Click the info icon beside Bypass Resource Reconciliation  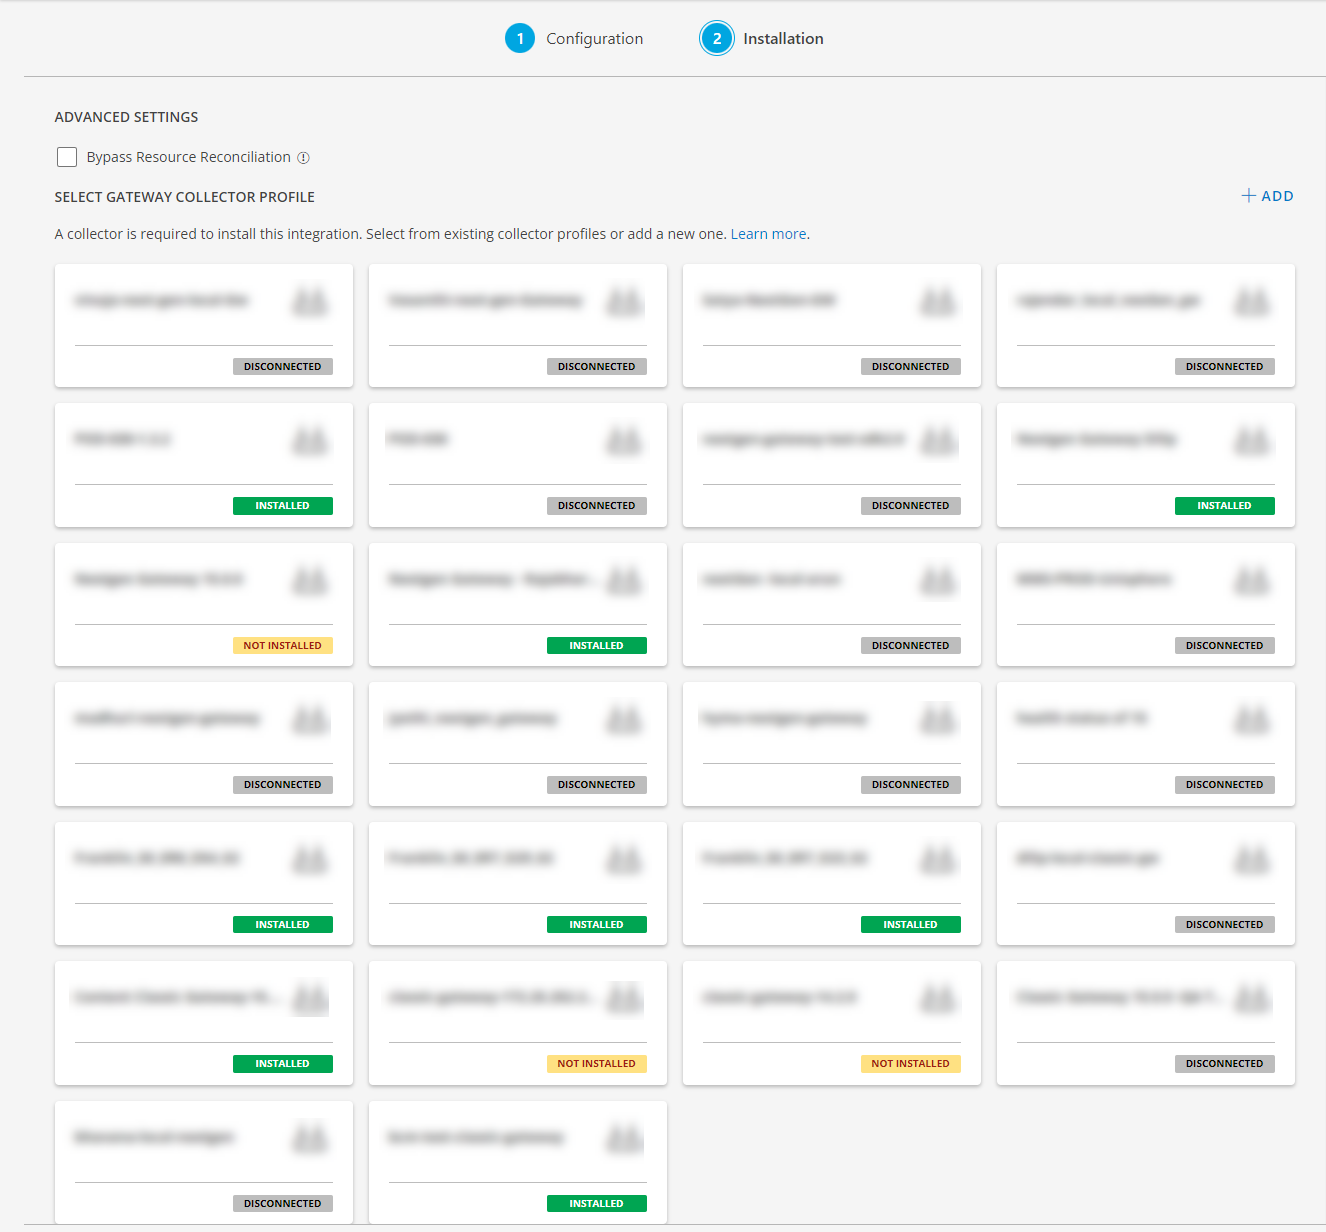point(305,157)
